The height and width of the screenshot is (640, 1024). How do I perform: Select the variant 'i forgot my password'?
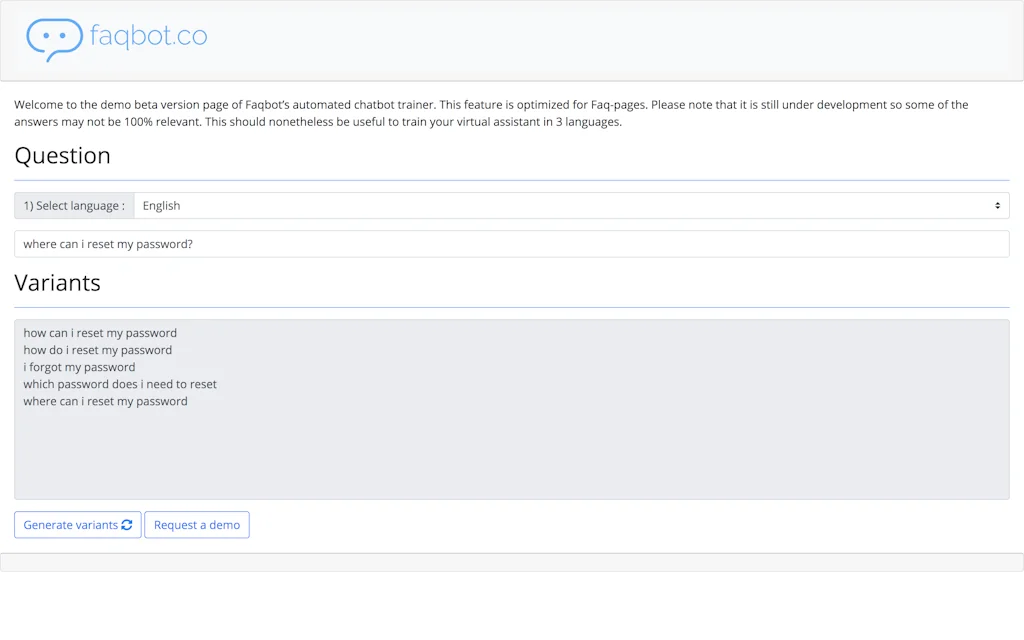tap(78, 367)
